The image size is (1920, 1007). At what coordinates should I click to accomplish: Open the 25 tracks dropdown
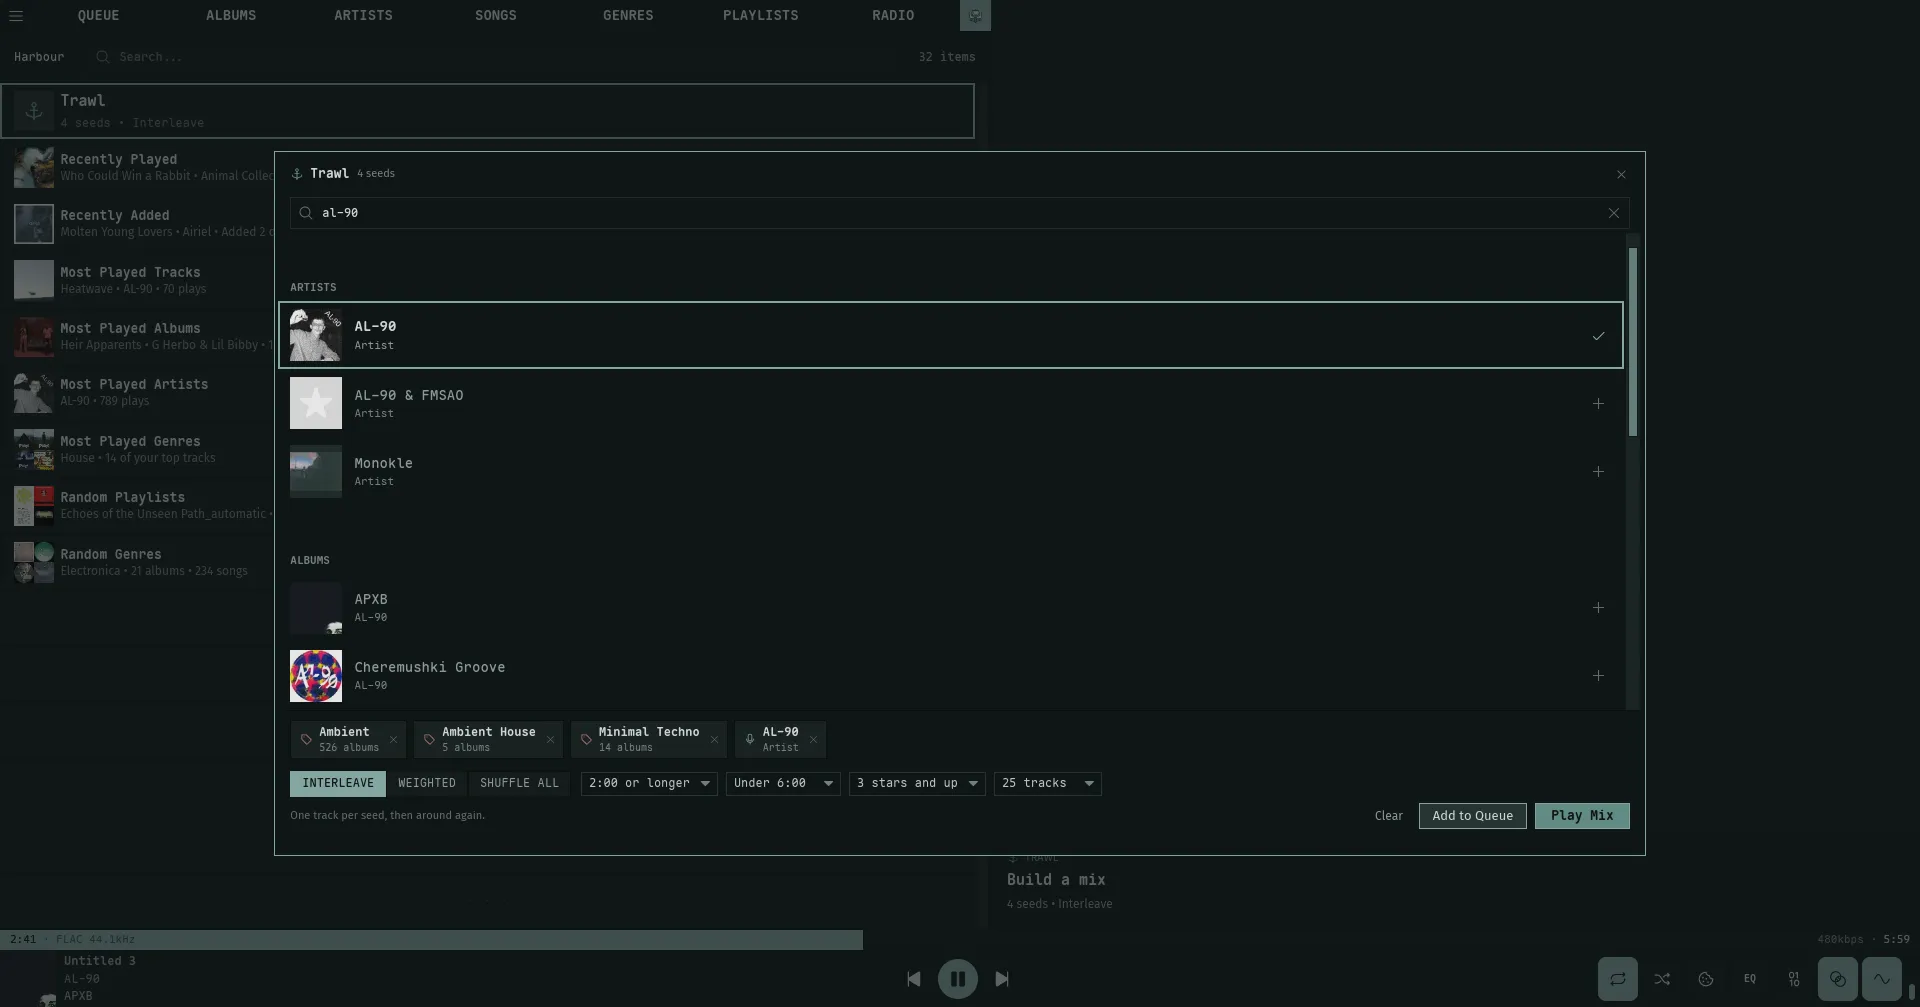coord(1047,784)
